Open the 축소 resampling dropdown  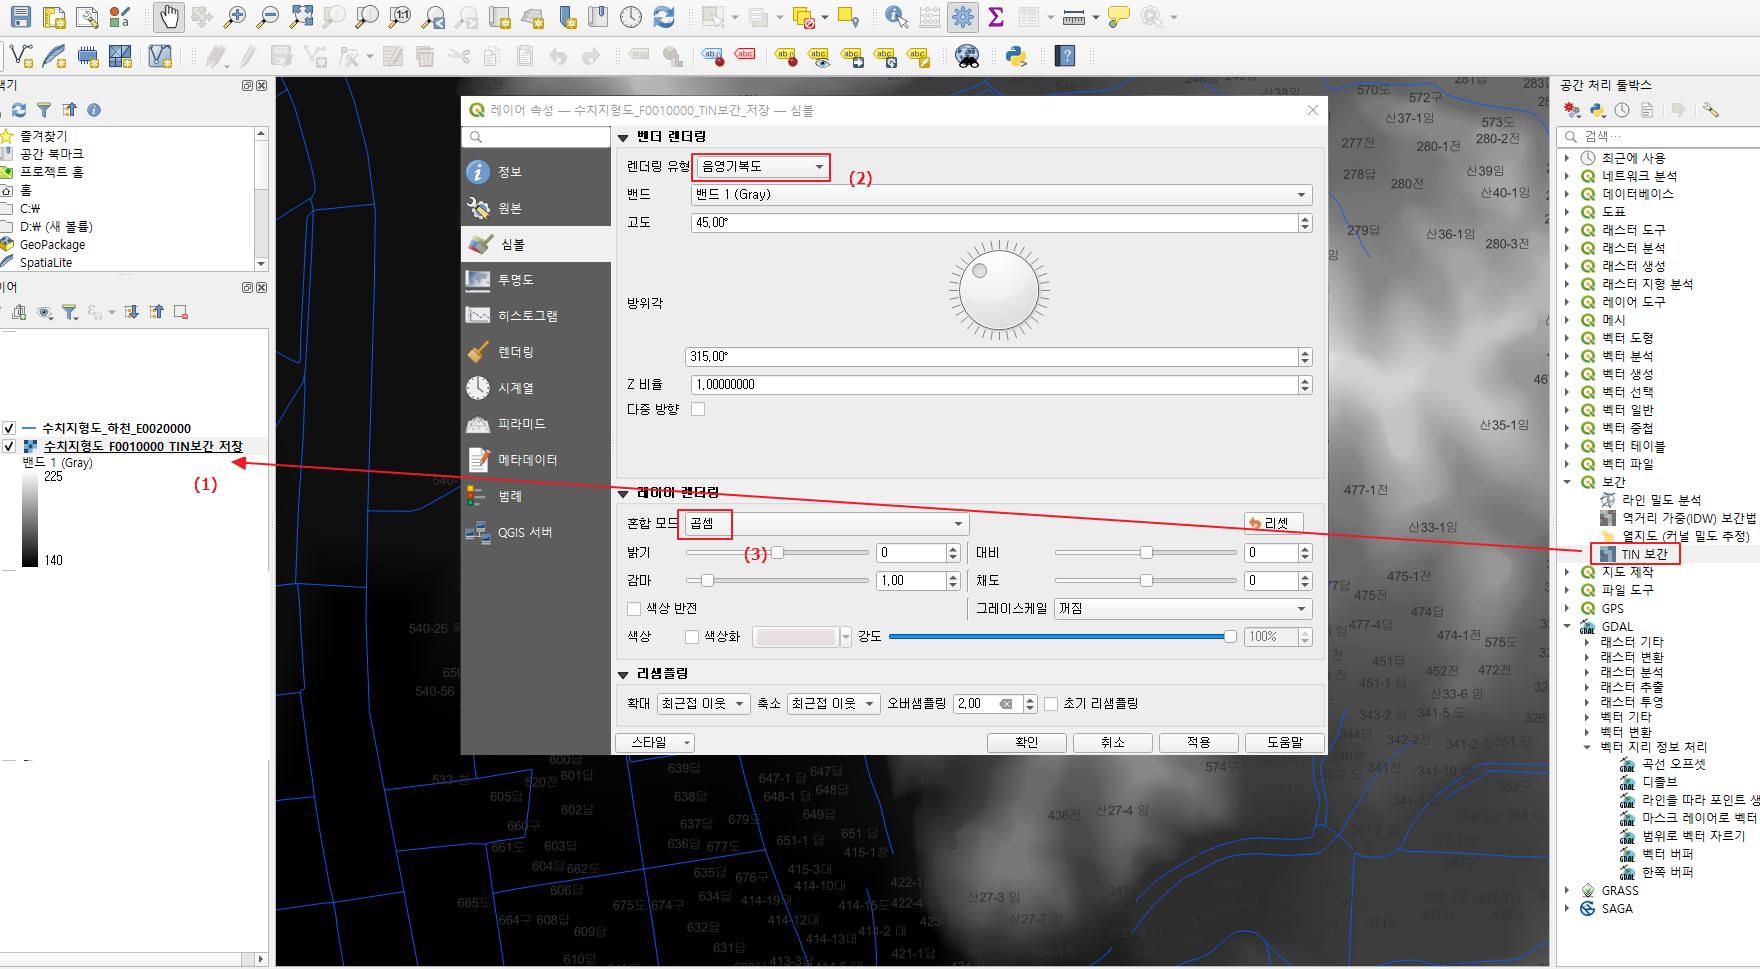tap(833, 704)
